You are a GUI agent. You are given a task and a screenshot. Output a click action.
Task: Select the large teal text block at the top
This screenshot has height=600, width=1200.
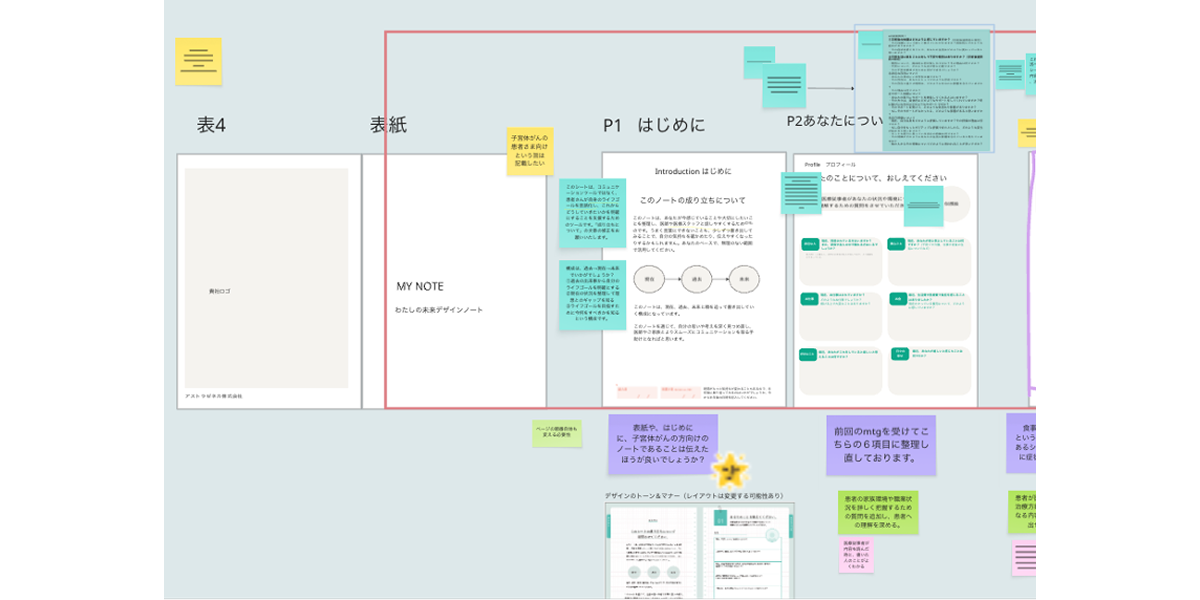coord(923,88)
